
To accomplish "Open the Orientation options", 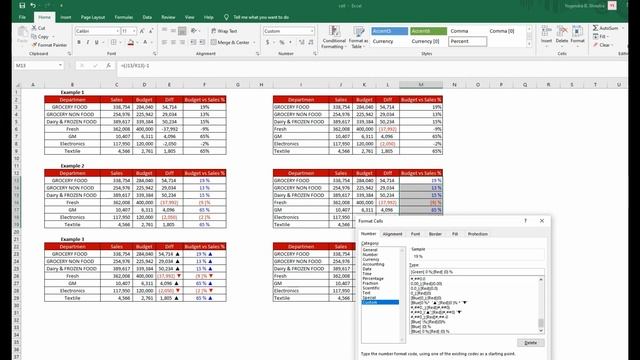I will coord(194,31).
